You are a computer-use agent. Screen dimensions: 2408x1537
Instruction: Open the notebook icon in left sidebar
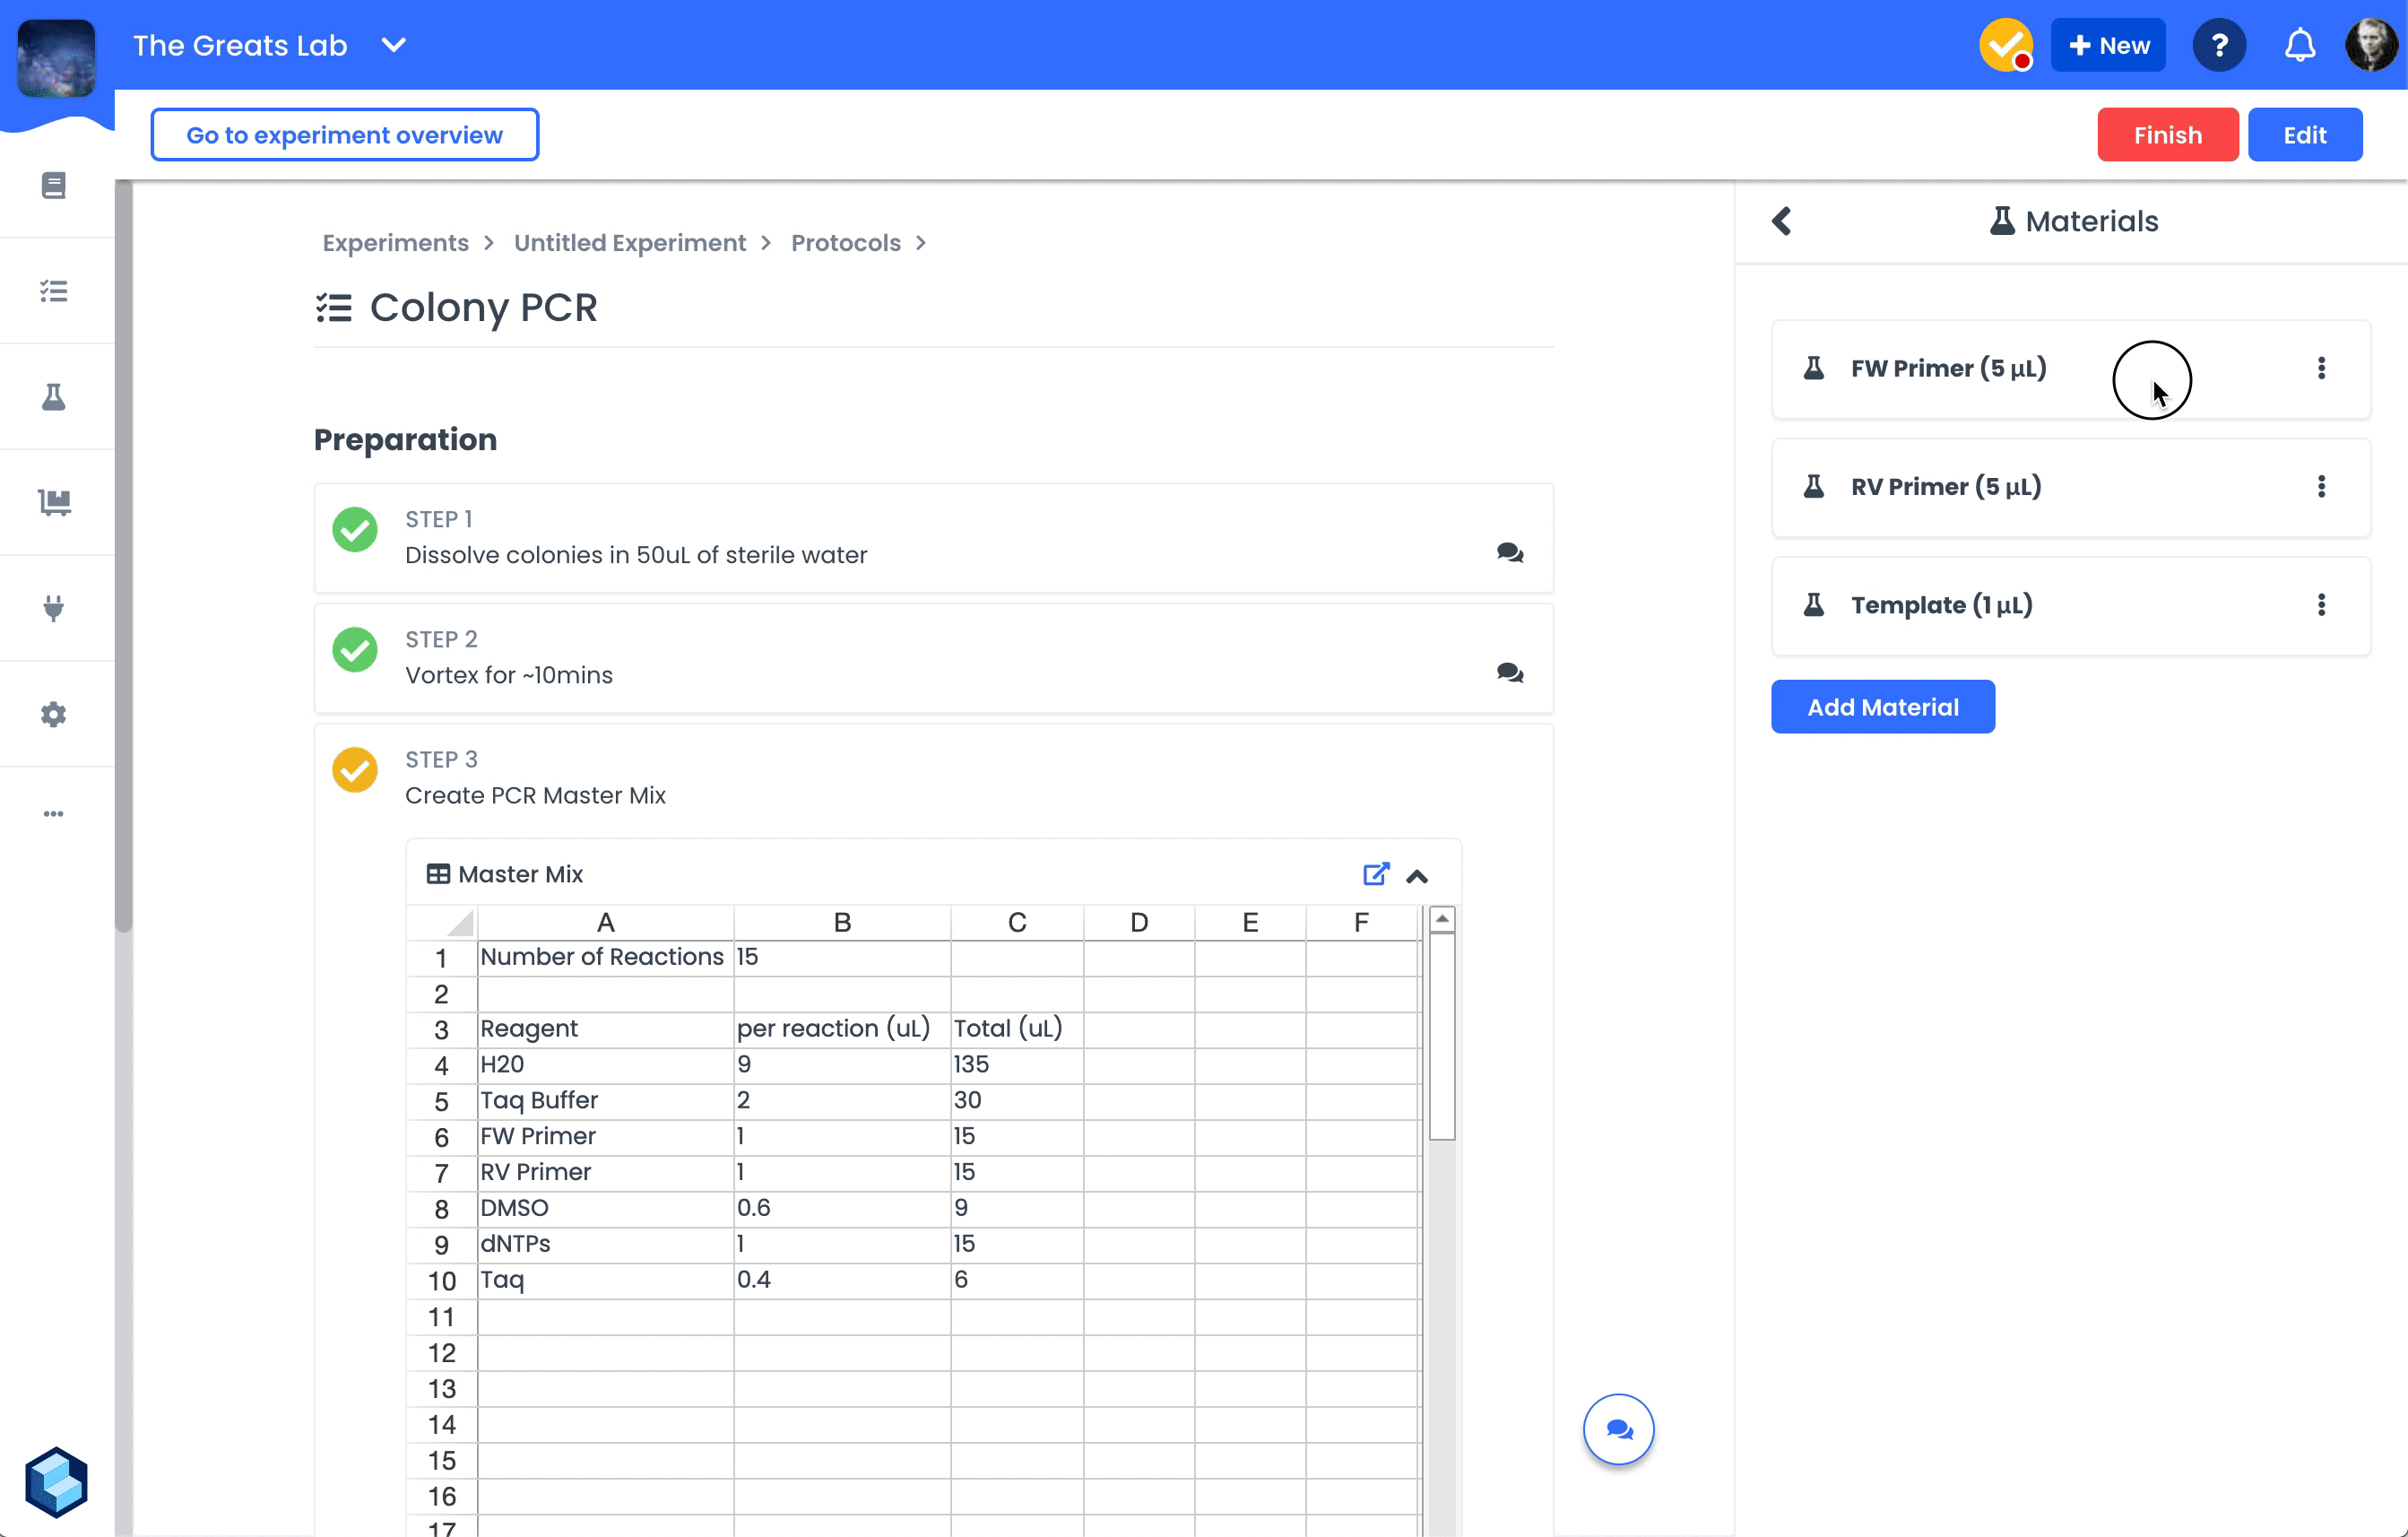coord(54,185)
